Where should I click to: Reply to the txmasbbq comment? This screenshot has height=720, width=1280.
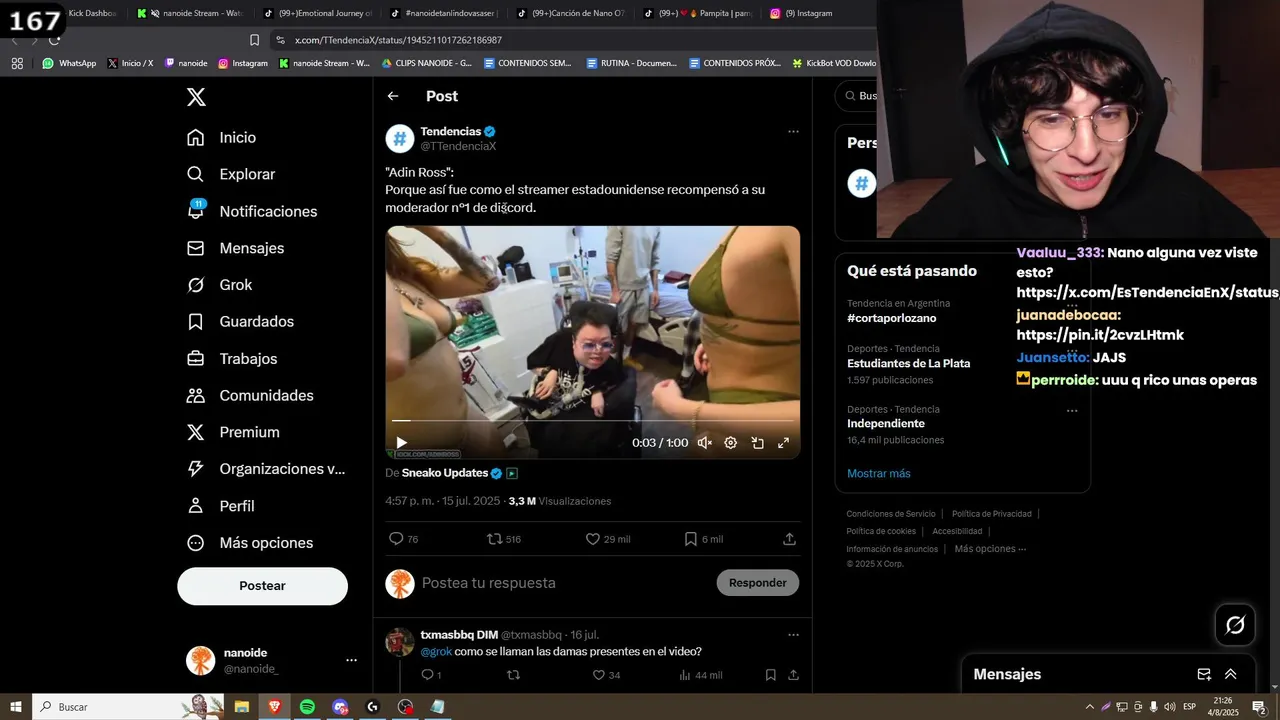click(x=430, y=675)
